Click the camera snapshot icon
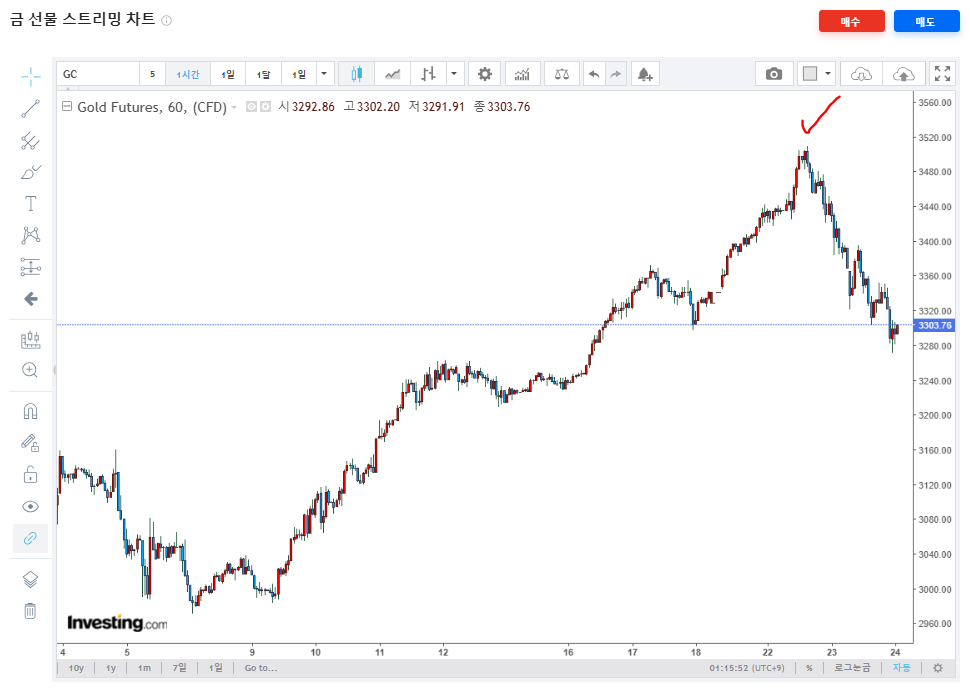 click(x=773, y=74)
